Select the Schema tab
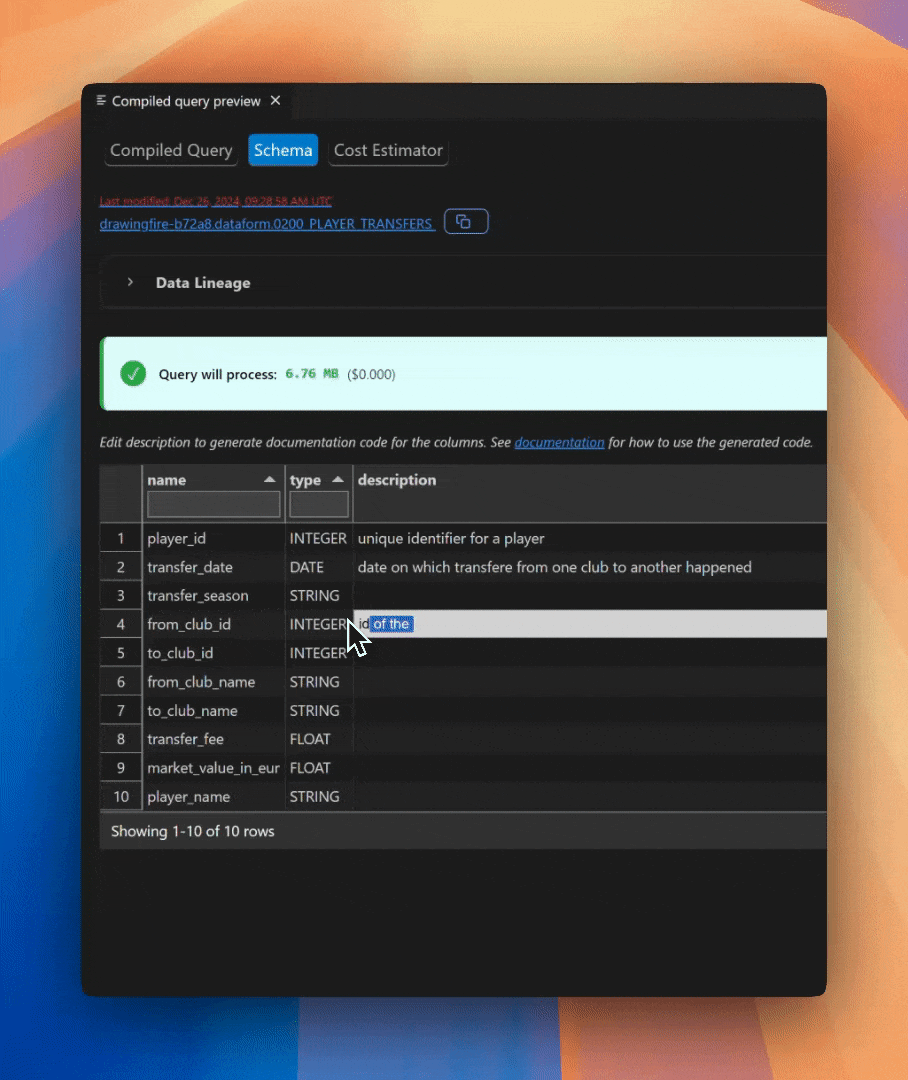This screenshot has width=908, height=1080. pos(282,150)
